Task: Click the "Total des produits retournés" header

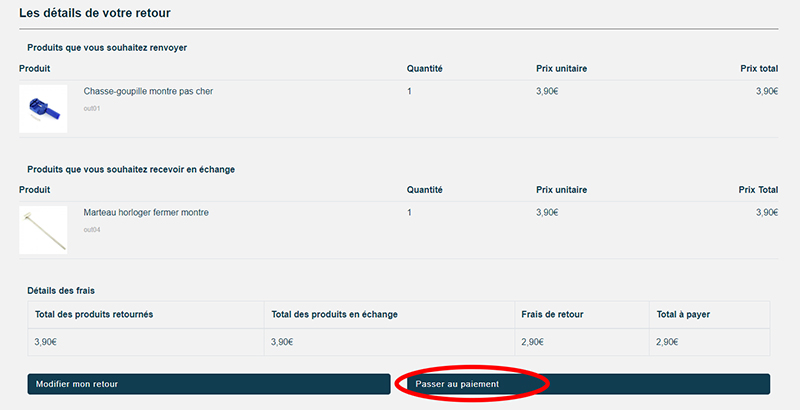Action: pos(94,315)
